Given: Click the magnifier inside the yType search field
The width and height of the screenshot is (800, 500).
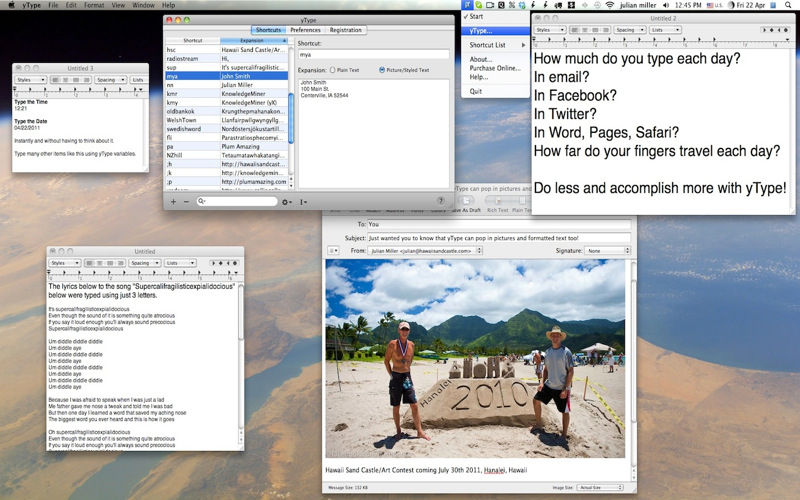Looking at the screenshot, I should [x=202, y=202].
